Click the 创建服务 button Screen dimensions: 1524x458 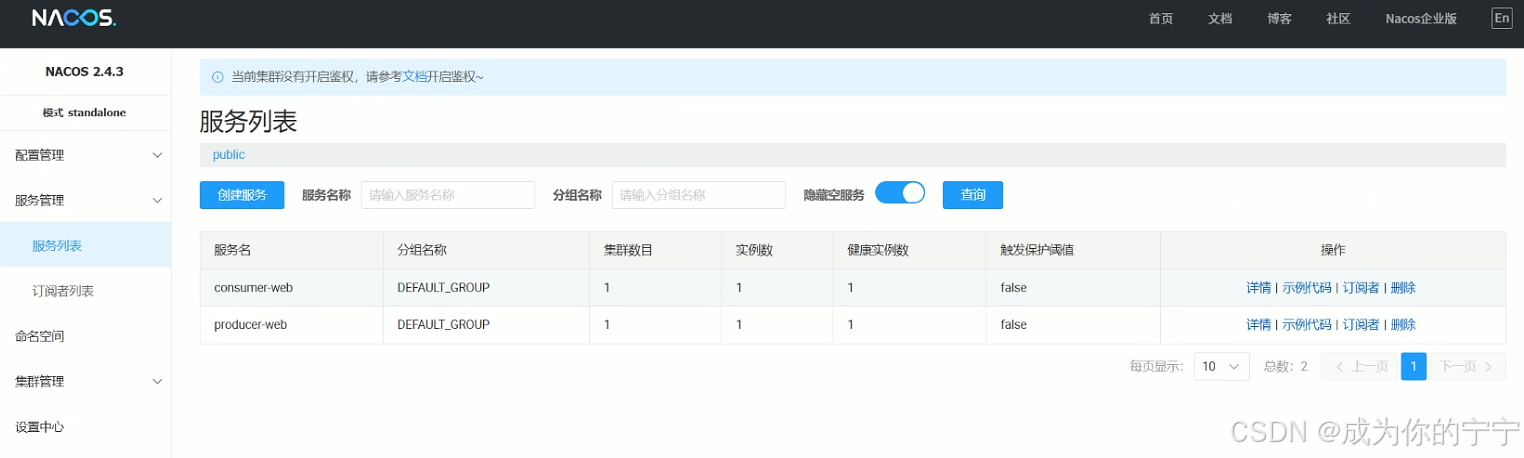click(x=242, y=195)
